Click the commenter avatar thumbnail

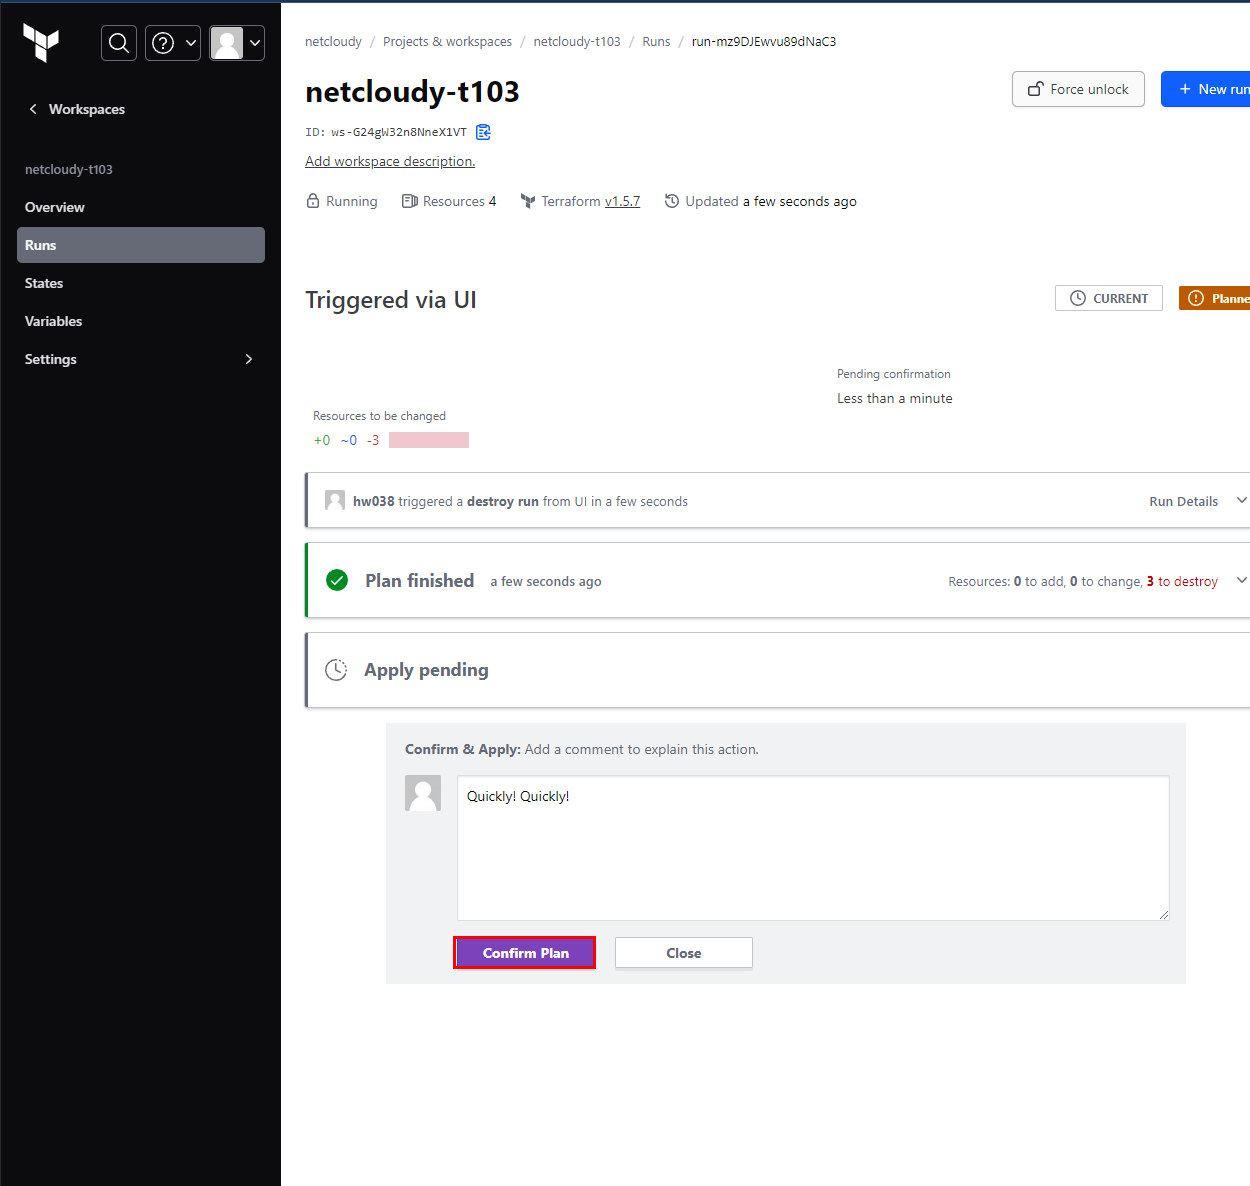pos(423,793)
